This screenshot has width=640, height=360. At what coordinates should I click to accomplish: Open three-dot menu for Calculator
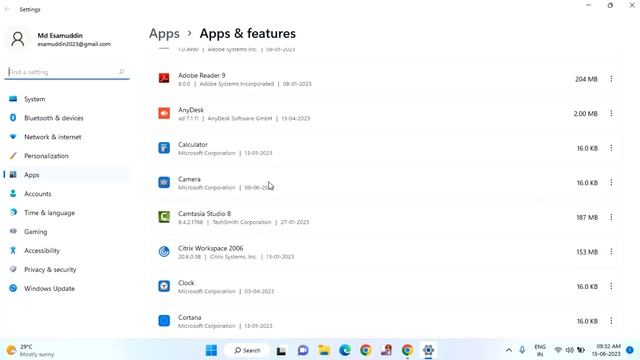[x=611, y=148]
